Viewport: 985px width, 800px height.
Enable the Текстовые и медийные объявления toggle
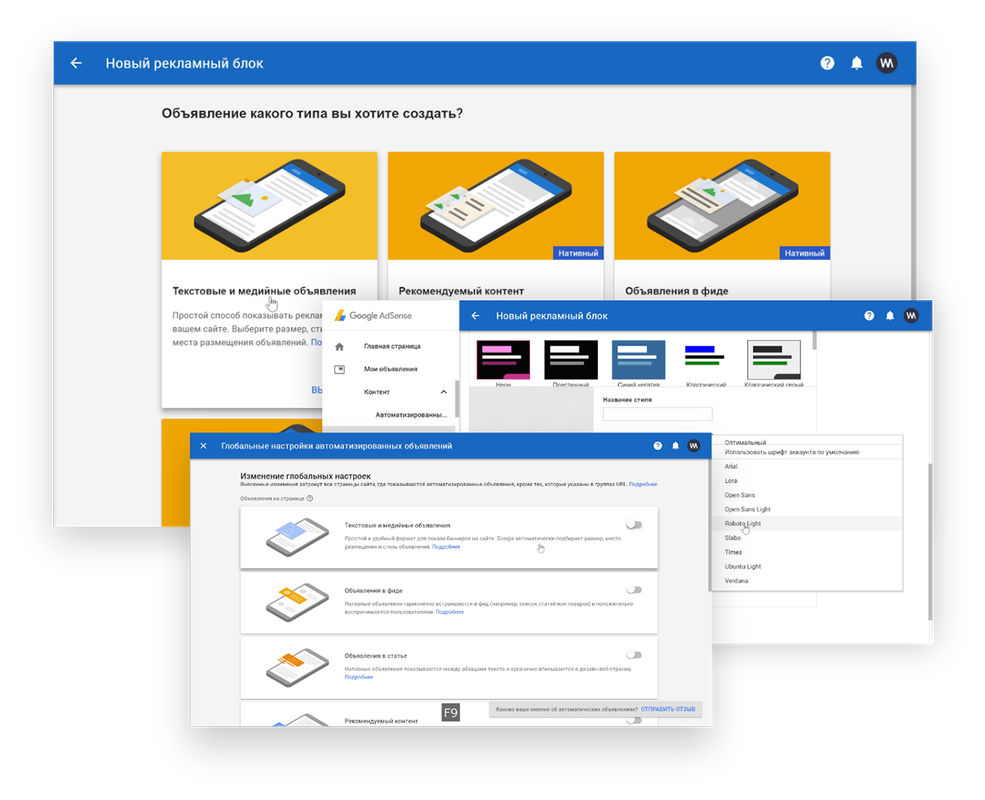[x=633, y=524]
